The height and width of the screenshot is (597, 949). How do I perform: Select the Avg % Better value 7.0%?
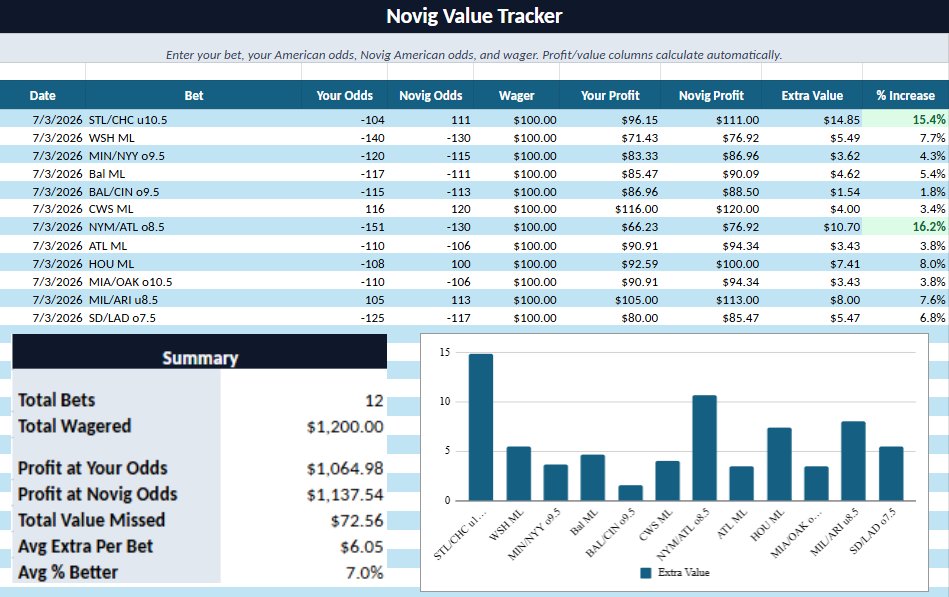364,572
